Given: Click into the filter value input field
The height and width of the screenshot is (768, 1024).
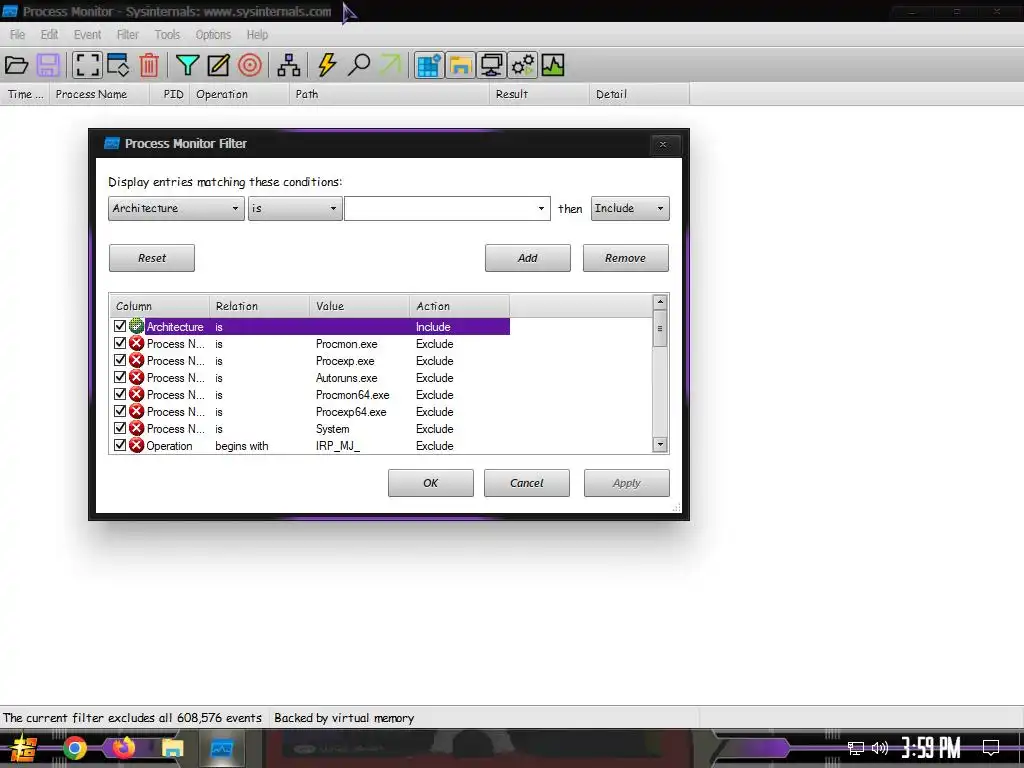Looking at the screenshot, I should pyautogui.click(x=439, y=208).
